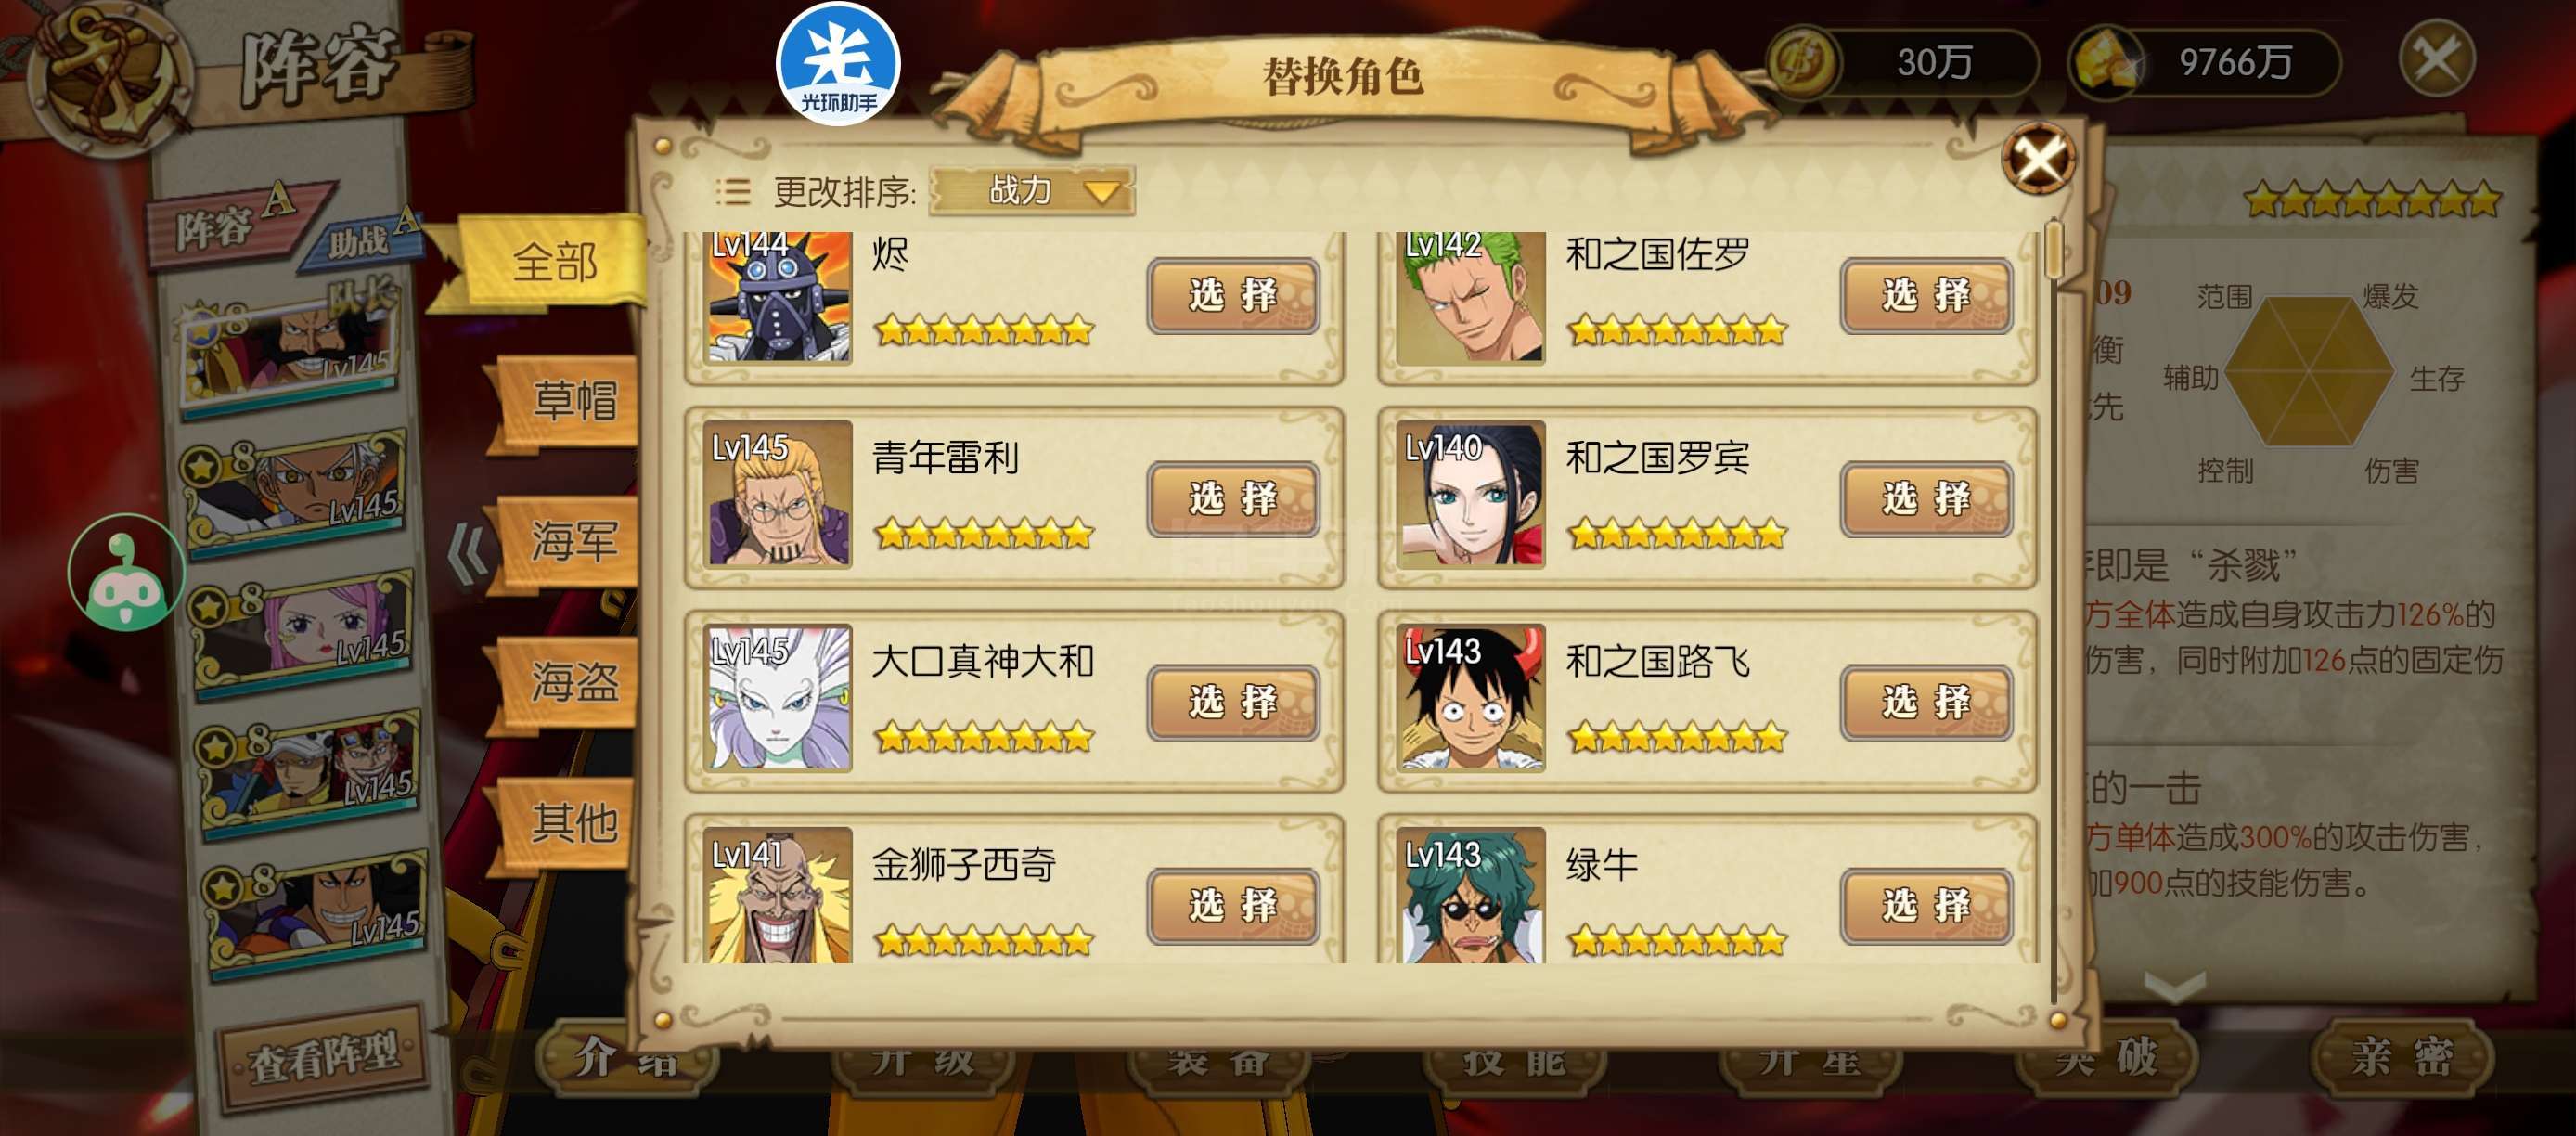Select the 青年雷利 character portrait

click(x=778, y=494)
